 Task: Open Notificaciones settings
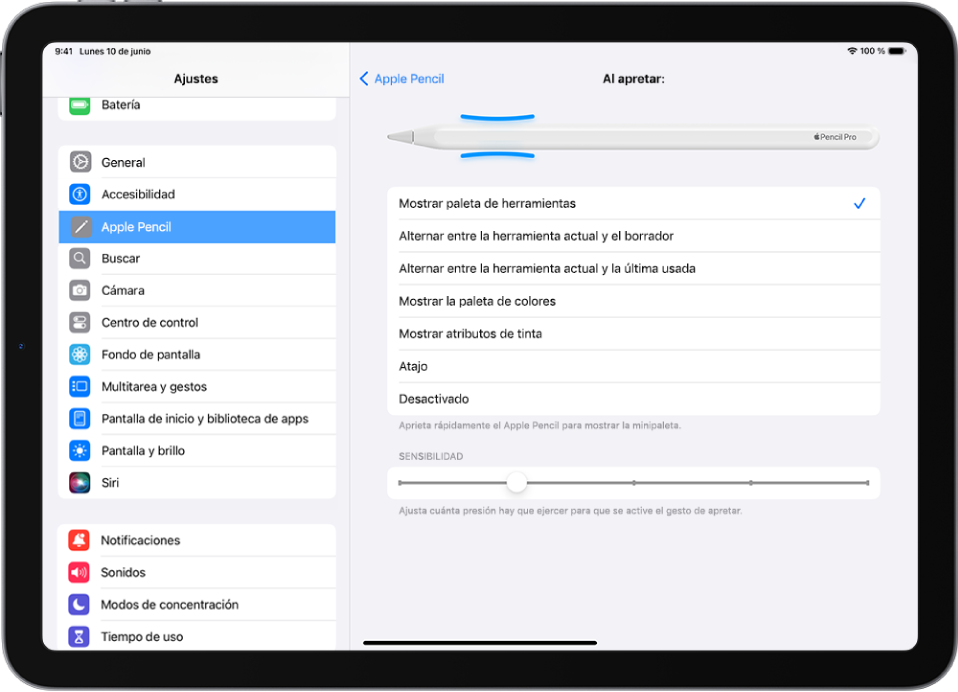[x=197, y=540]
